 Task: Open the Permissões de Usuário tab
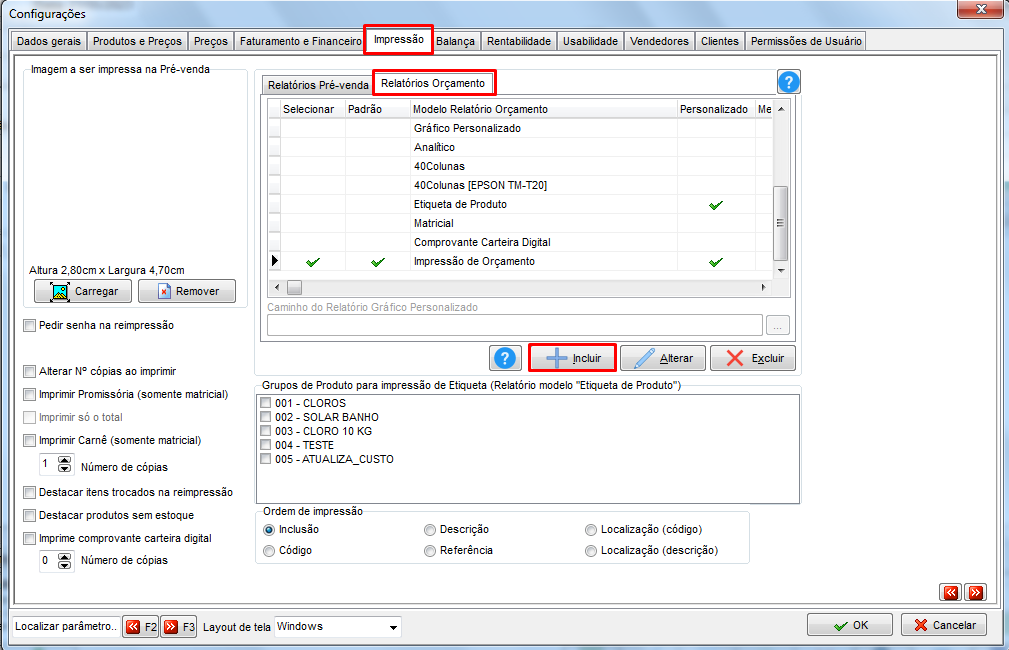click(x=806, y=41)
